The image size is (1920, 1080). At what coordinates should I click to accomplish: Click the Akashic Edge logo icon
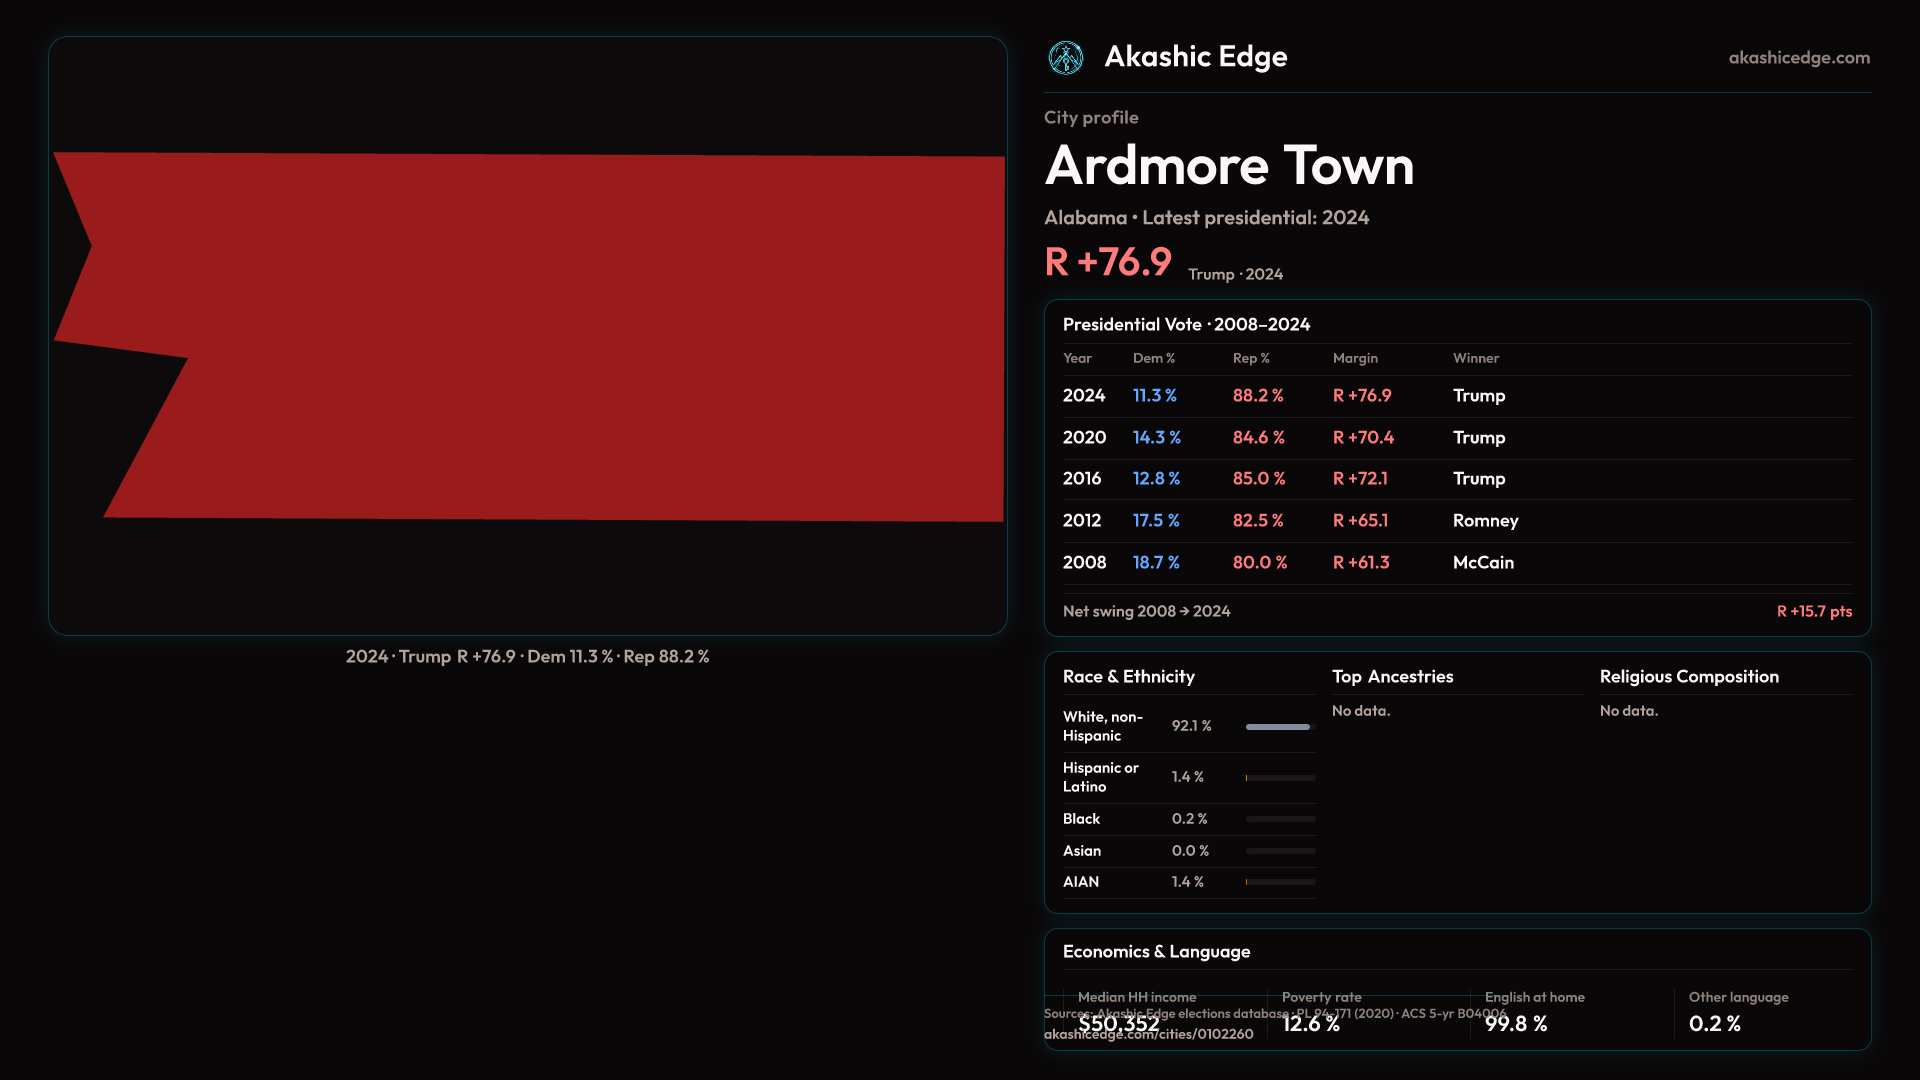1065,58
